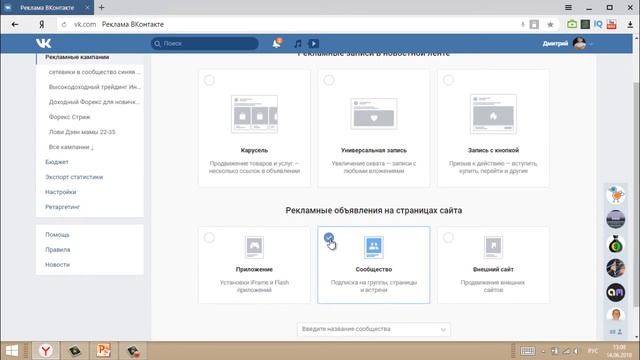Click the red YouTube extension icon
The image size is (640, 360).
611,24
